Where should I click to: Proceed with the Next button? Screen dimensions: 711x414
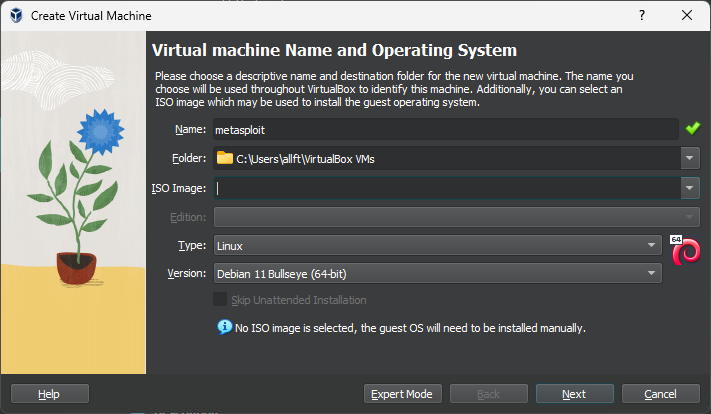coord(575,394)
